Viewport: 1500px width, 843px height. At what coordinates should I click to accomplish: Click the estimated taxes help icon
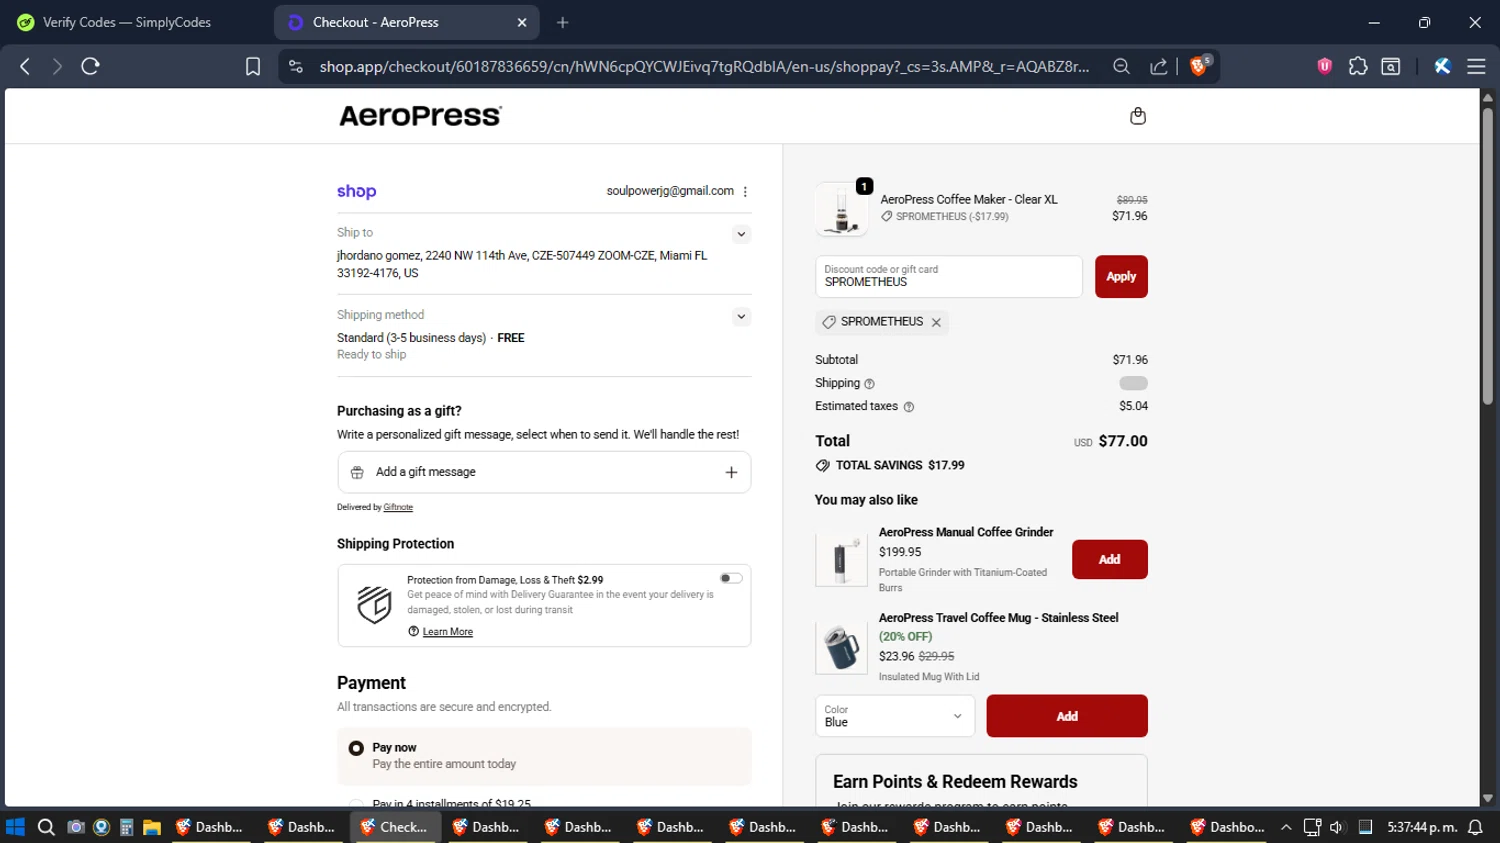pyautogui.click(x=909, y=407)
